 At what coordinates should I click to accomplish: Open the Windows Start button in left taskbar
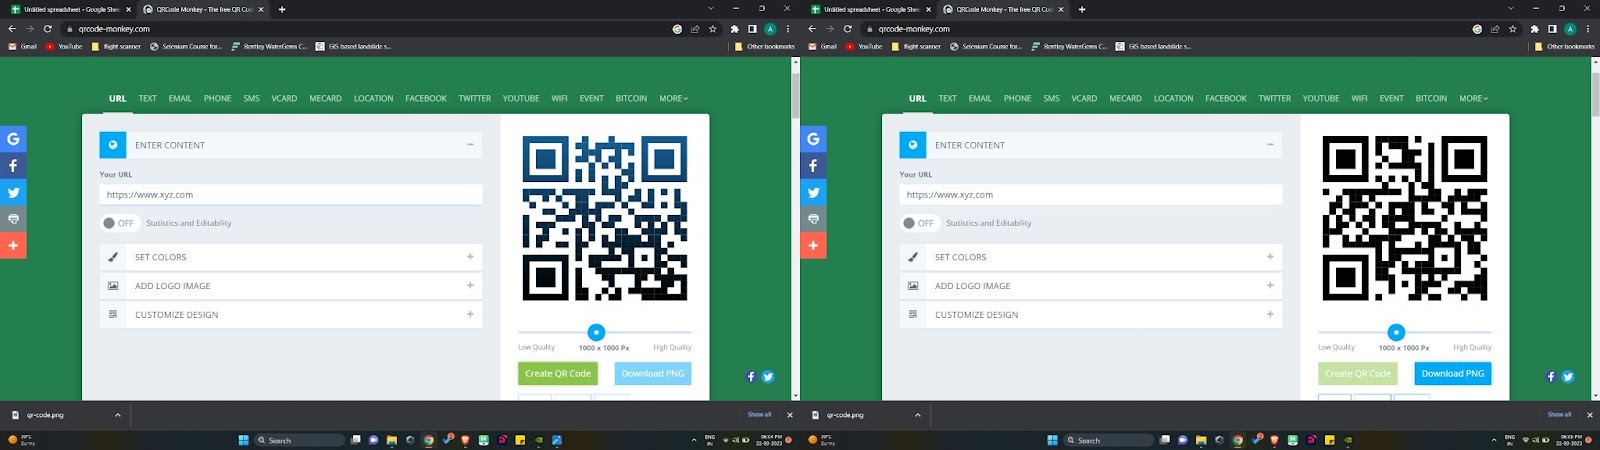click(243, 440)
